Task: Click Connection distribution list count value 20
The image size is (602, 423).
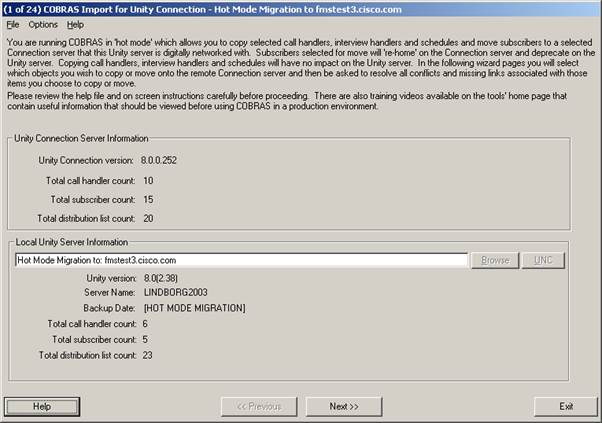Action: pyautogui.click(x=148, y=218)
